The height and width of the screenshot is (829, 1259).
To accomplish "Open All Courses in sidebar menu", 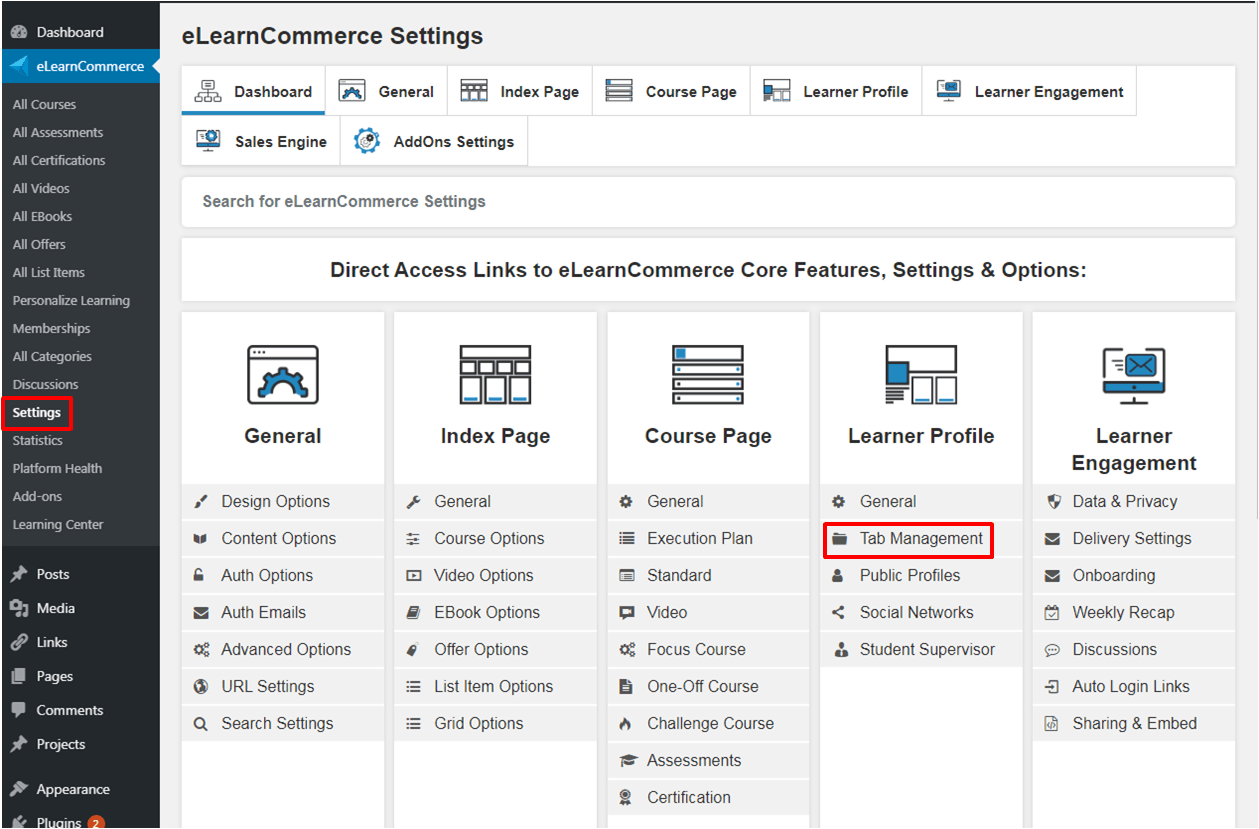I will [x=44, y=105].
